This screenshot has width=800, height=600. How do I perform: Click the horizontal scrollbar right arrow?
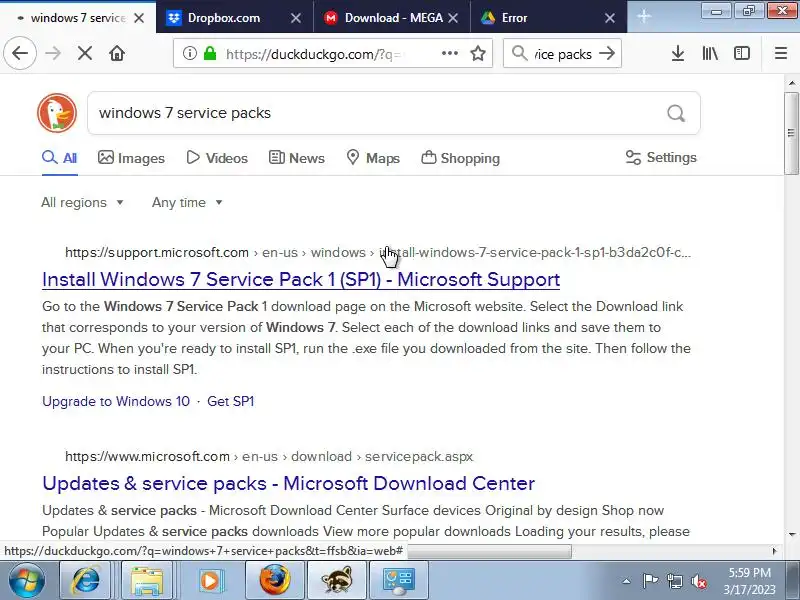(774, 551)
